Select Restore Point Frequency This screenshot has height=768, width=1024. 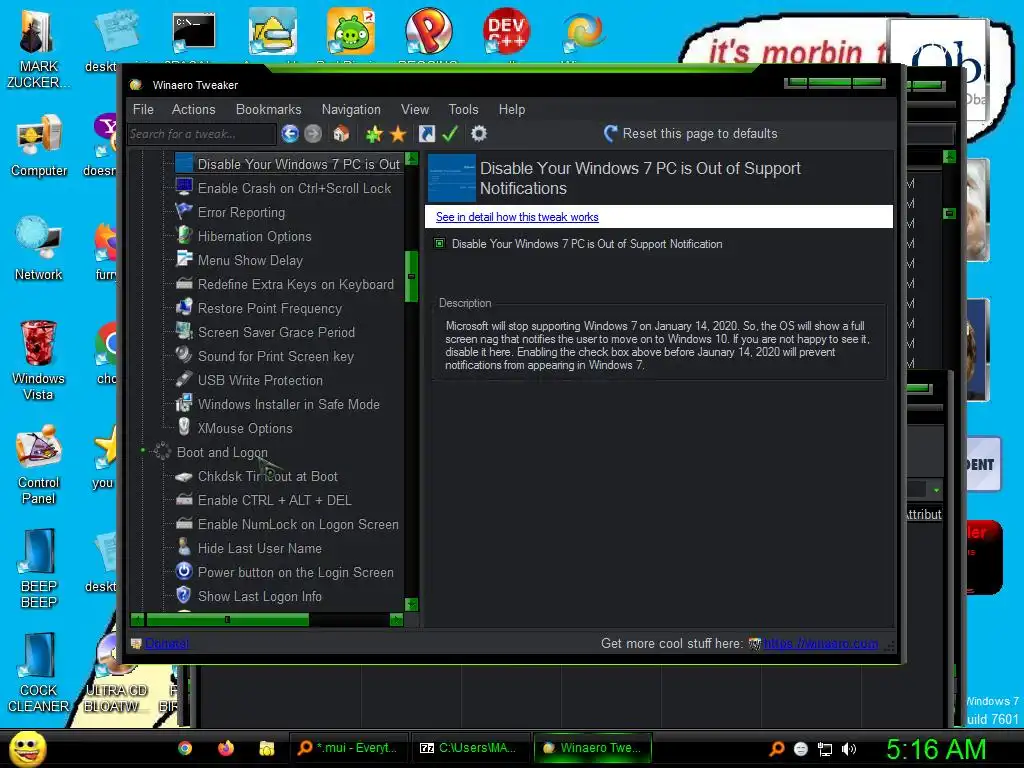pos(269,308)
